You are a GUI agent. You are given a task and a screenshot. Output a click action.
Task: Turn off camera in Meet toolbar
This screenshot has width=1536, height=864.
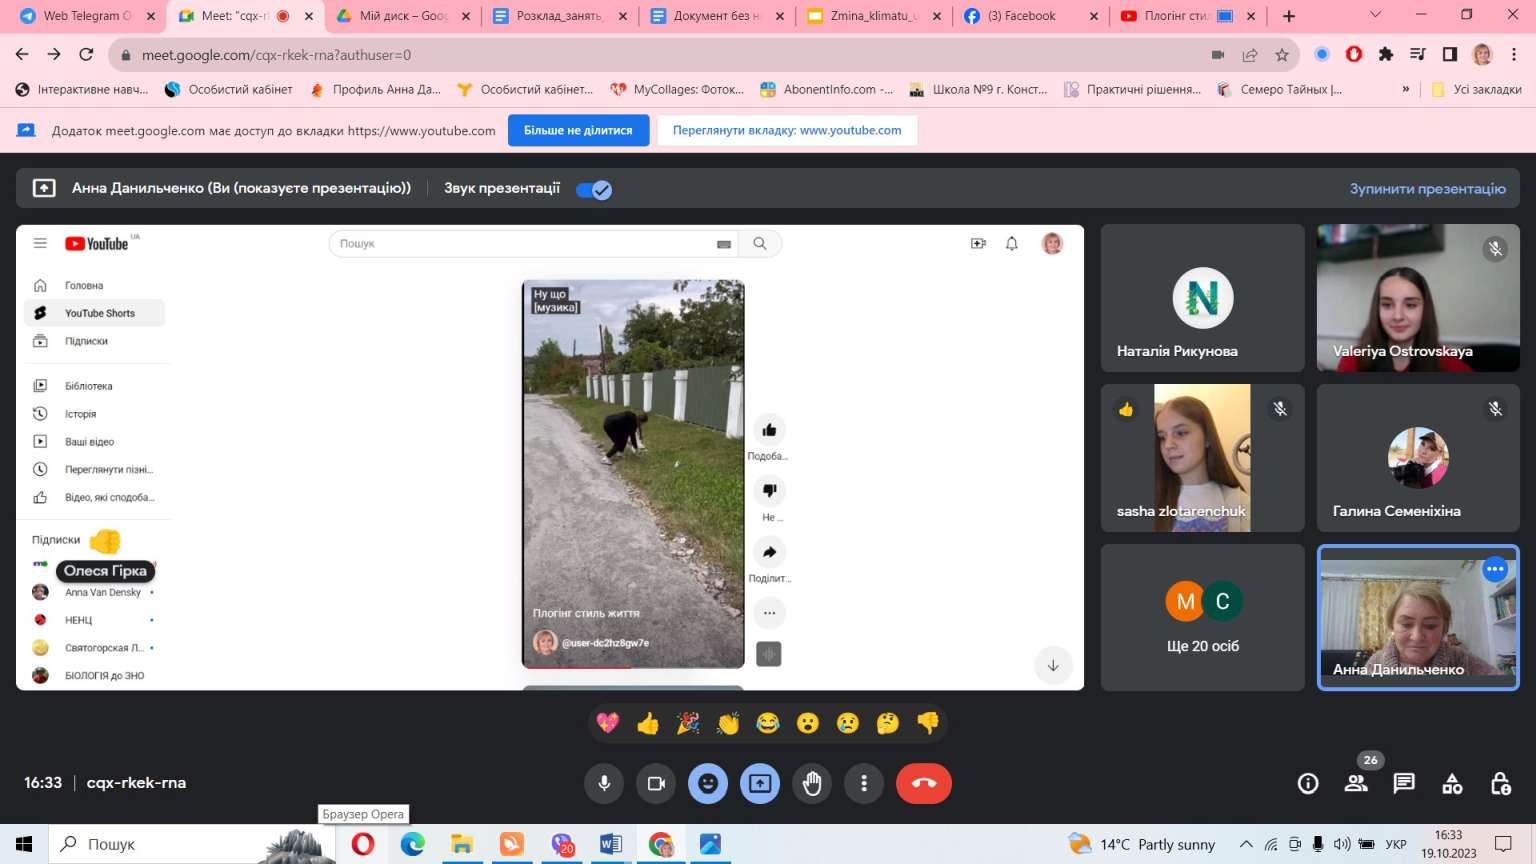(656, 784)
